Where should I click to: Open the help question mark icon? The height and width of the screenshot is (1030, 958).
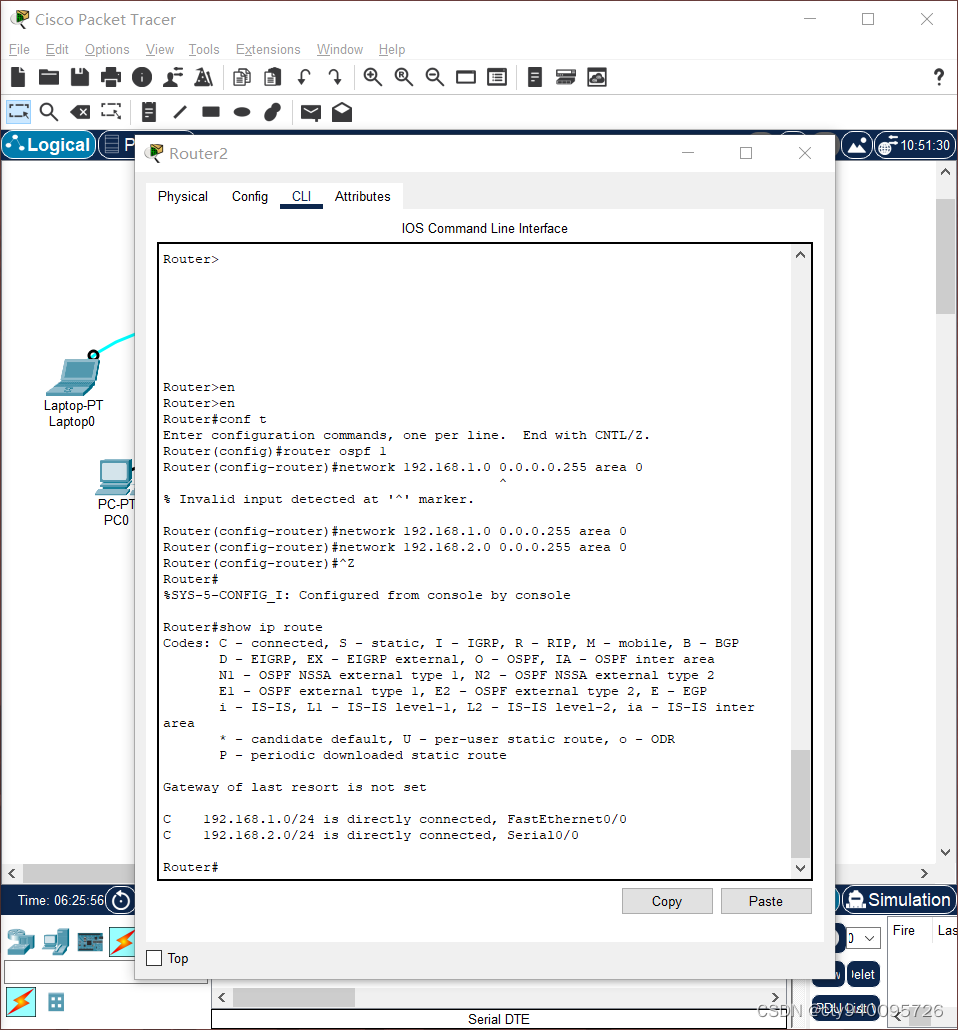click(x=939, y=78)
